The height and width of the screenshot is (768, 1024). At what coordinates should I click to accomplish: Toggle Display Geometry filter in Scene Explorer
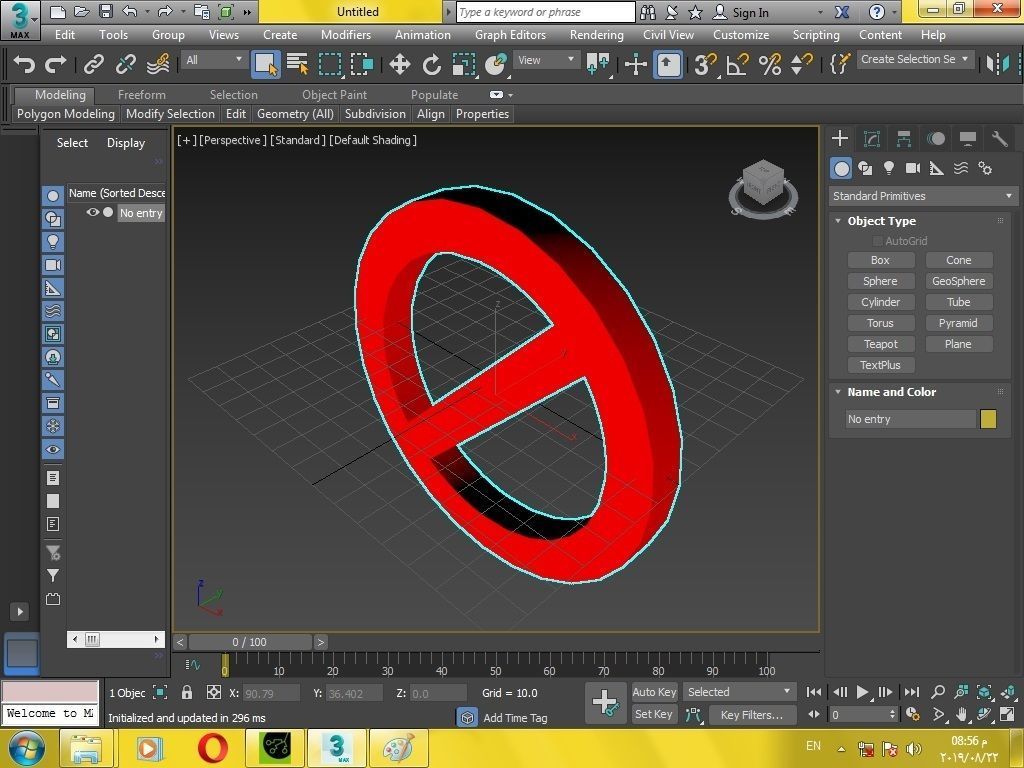(x=53, y=195)
